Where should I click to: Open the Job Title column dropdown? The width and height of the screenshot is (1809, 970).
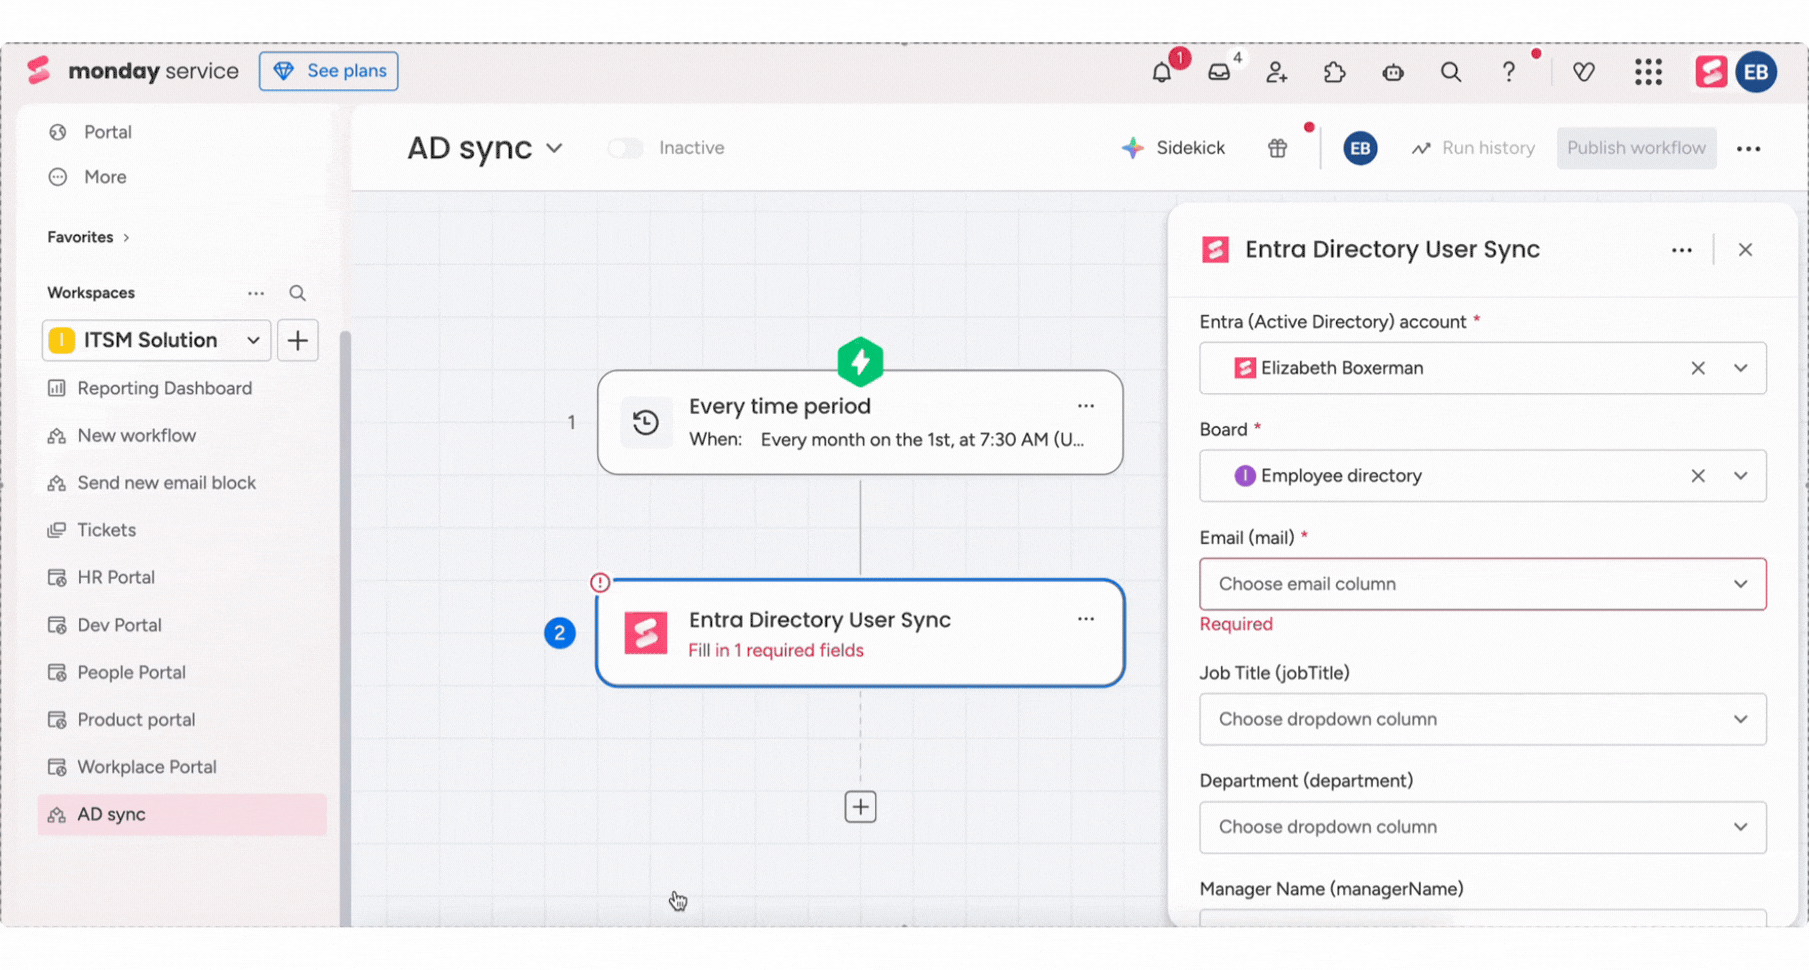pyautogui.click(x=1483, y=719)
